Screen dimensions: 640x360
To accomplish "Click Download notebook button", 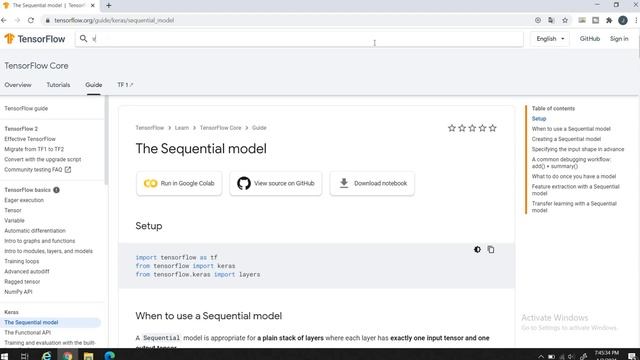I will click(372, 183).
